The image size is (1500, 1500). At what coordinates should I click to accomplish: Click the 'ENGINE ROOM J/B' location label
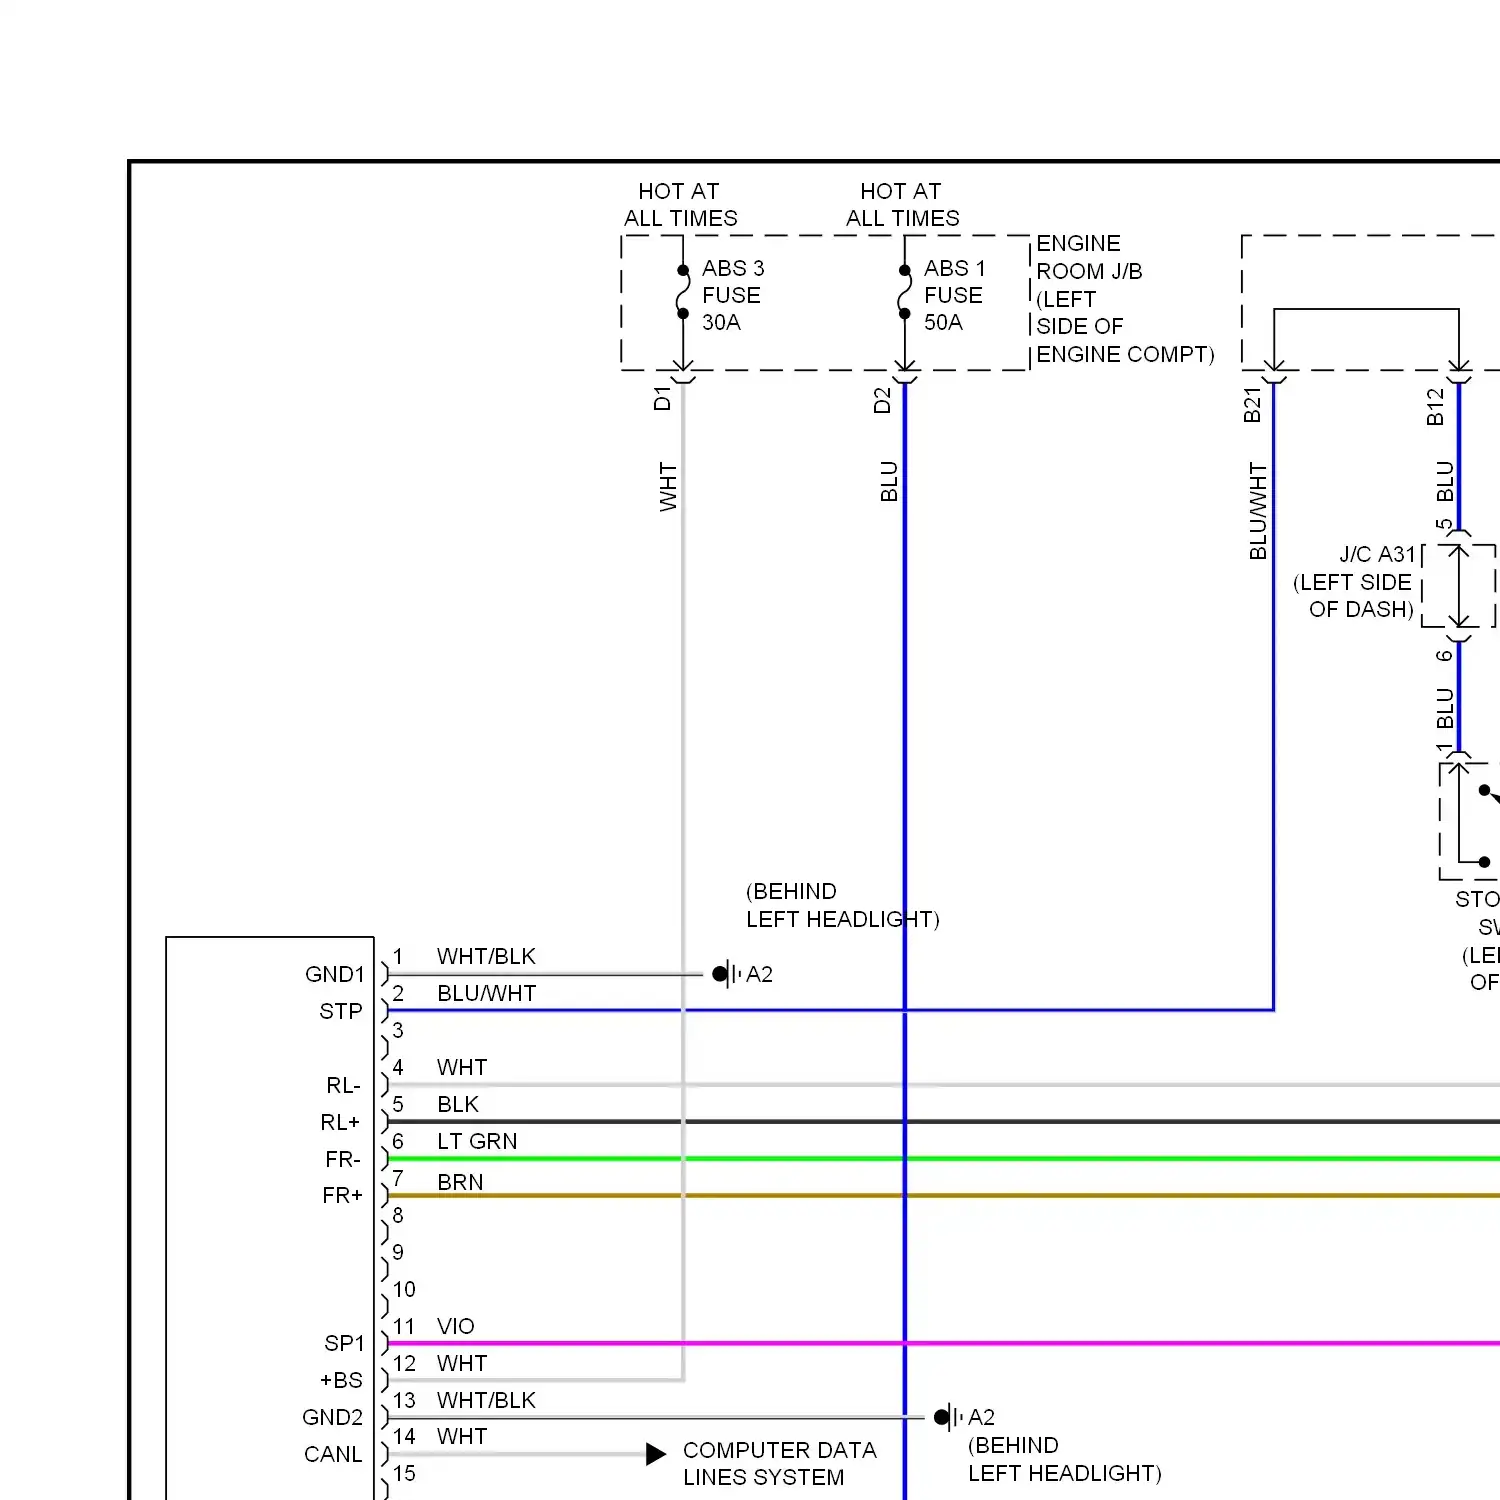[1125, 299]
